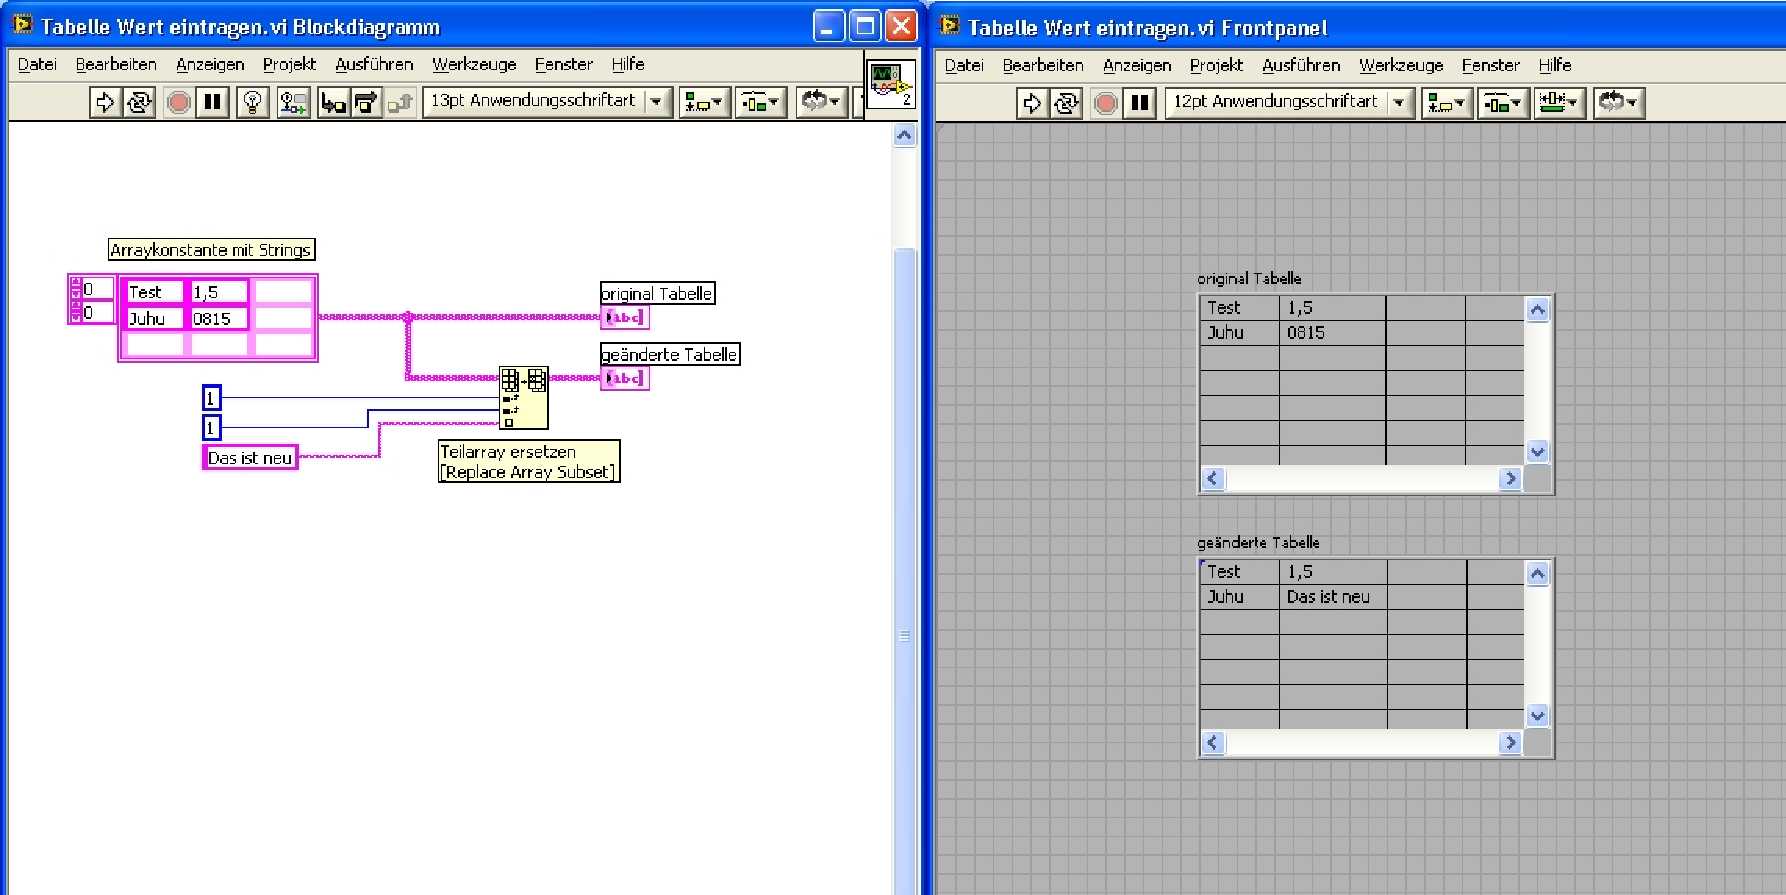Click the Replace Array Subset function node
This screenshot has width=1786, height=895.
coord(523,397)
